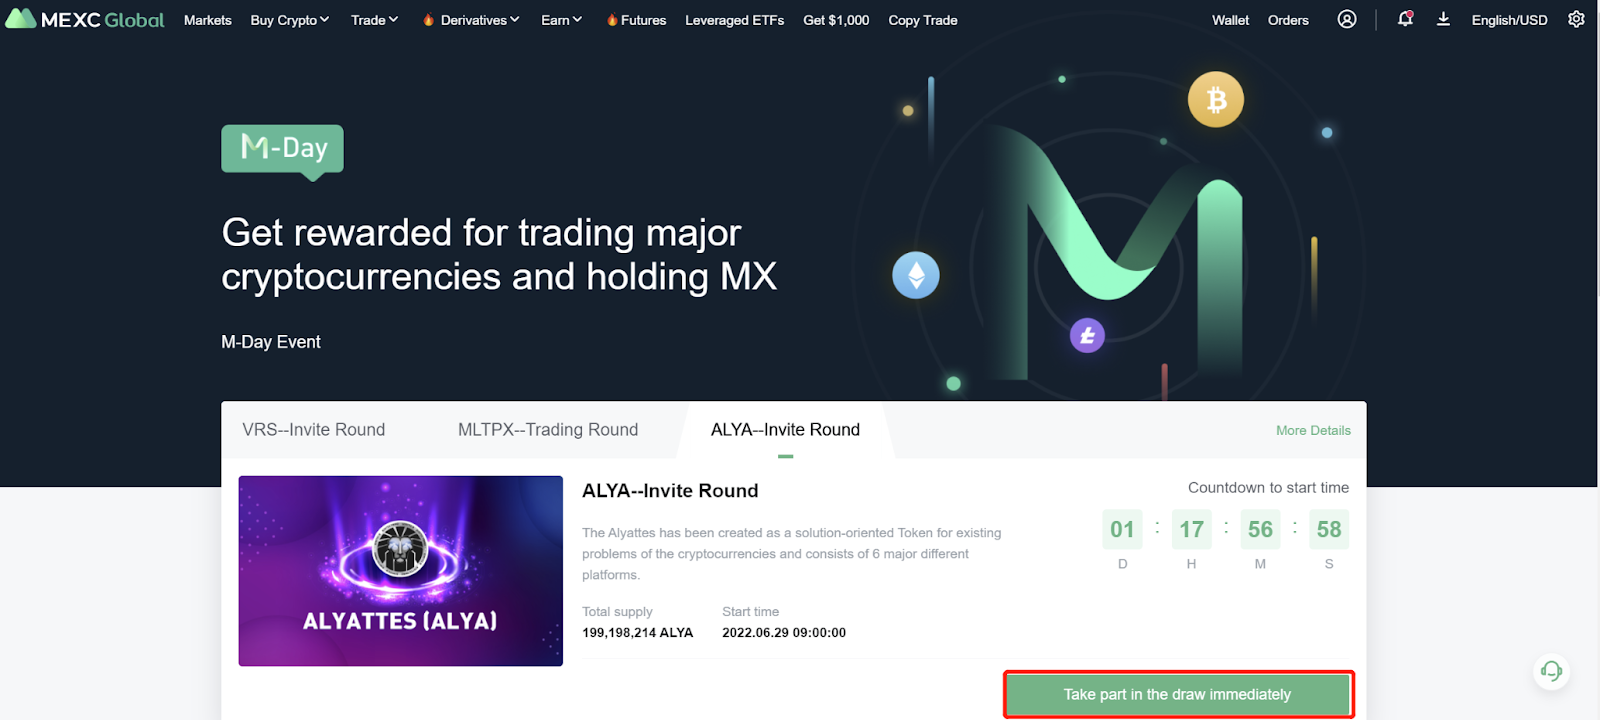Open the Futures page
The image size is (1600, 720).
[x=636, y=20]
